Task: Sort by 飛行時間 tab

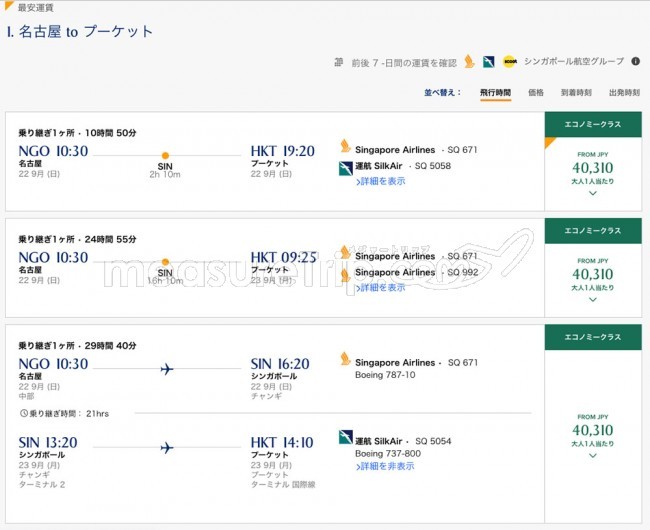Action: point(495,92)
